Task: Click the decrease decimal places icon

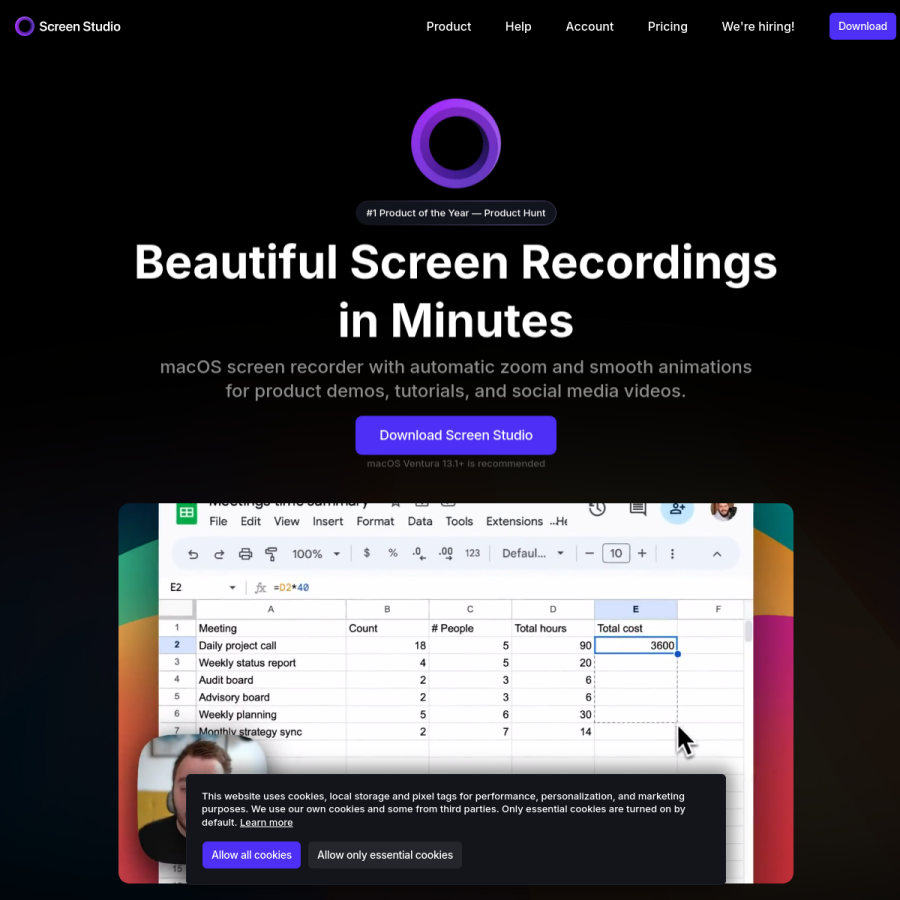Action: point(419,553)
